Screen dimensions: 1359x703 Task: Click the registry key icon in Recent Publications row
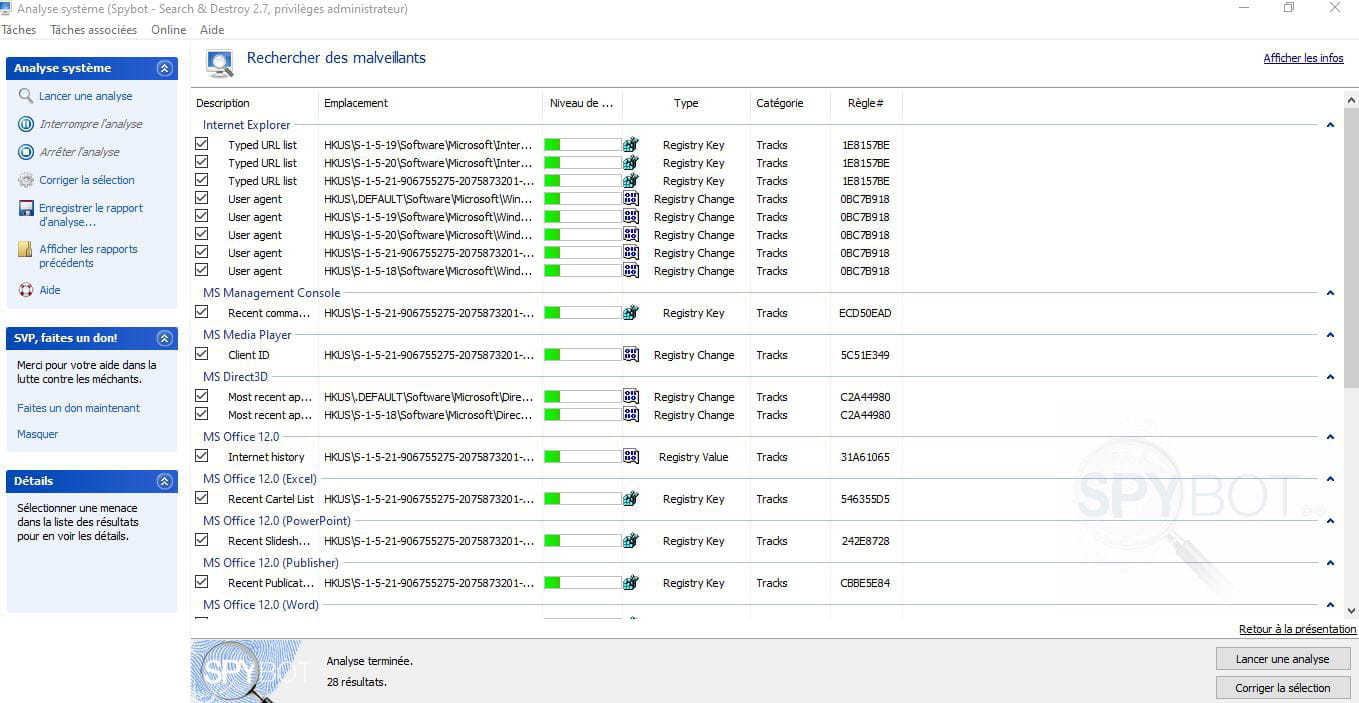(x=631, y=583)
